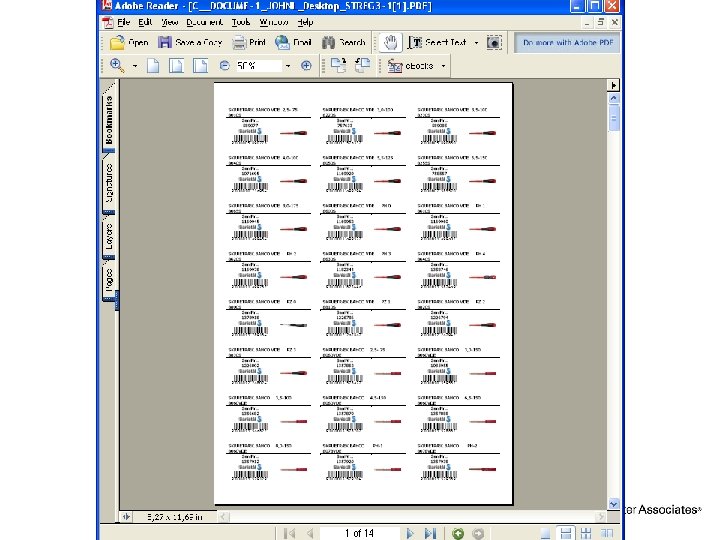The image size is (720, 540).
Task: Open the Help menu
Action: (305, 22)
